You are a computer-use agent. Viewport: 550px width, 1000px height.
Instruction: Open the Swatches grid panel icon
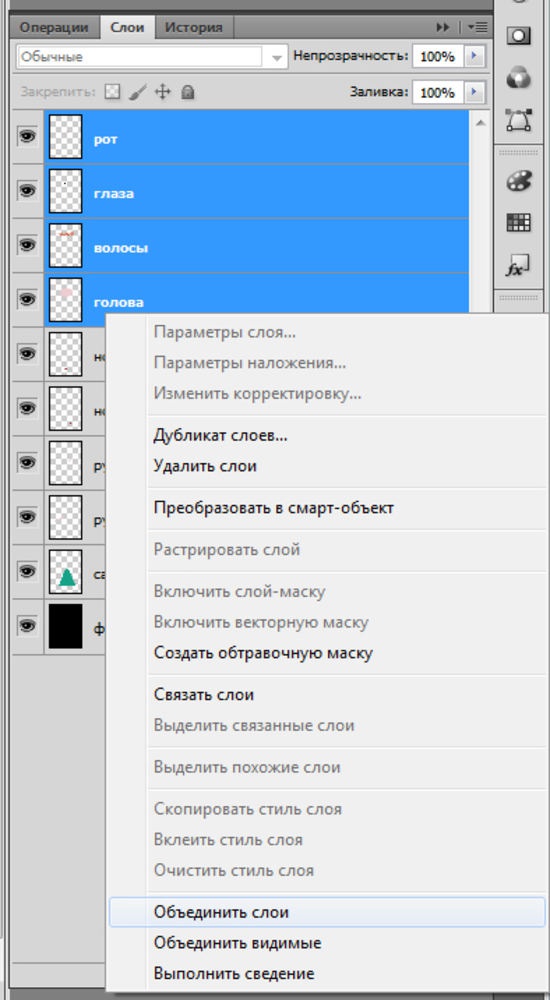519,223
